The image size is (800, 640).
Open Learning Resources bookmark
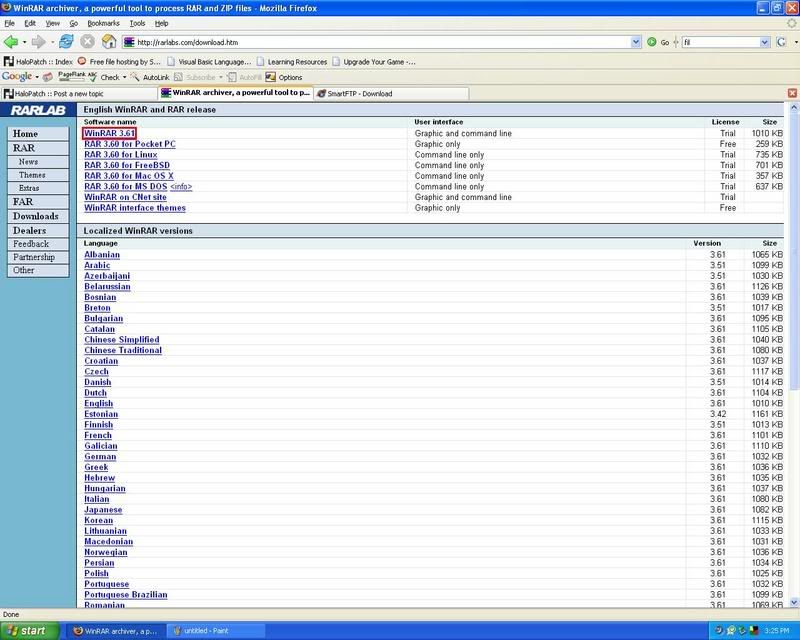(292, 61)
